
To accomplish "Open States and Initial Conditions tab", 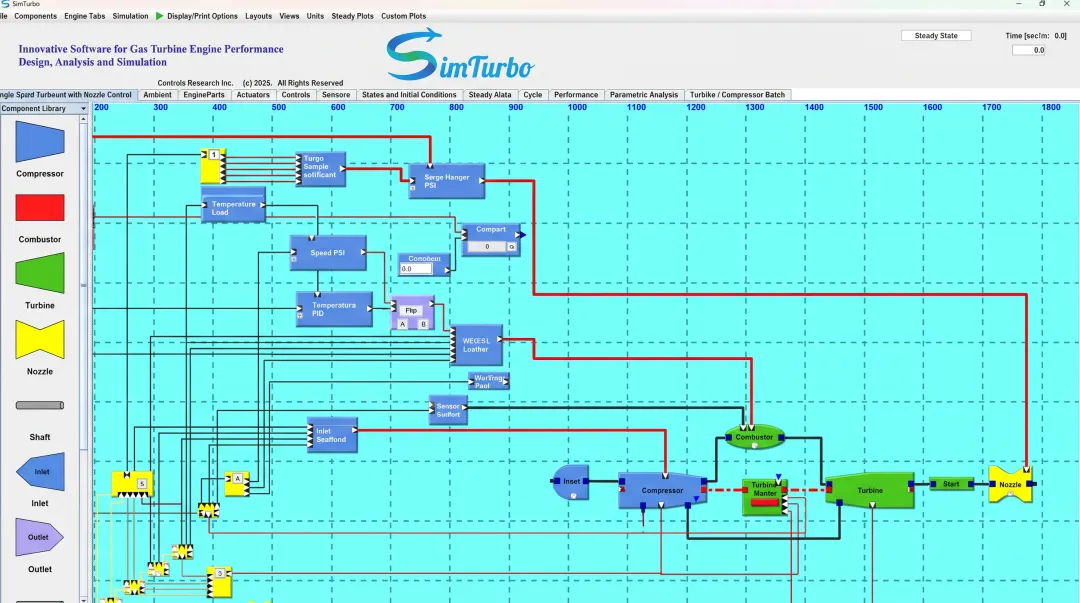I will (409, 94).
